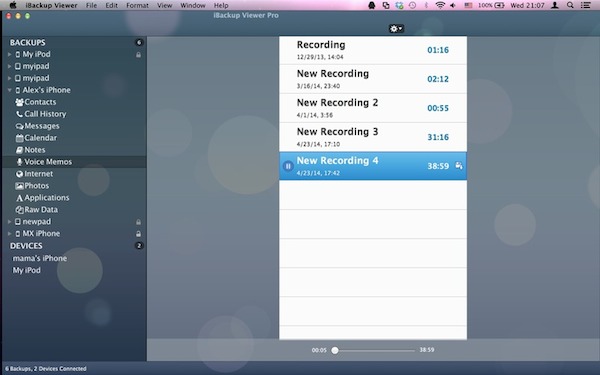Click the playback position slider knob

point(335,350)
